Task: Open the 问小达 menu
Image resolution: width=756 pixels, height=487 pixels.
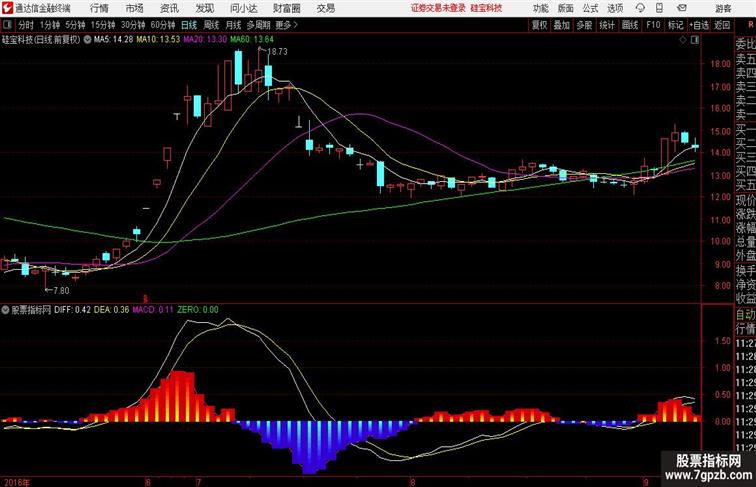Action: (243, 8)
